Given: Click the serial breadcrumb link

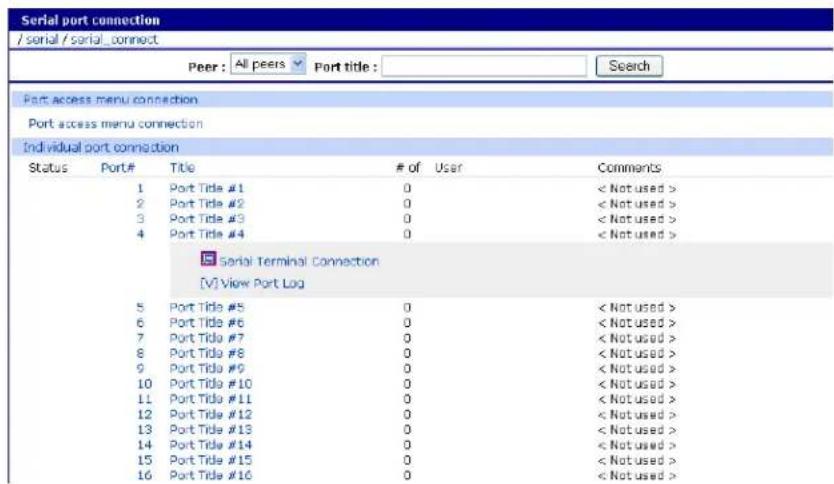Looking at the screenshot, I should (x=42, y=39).
